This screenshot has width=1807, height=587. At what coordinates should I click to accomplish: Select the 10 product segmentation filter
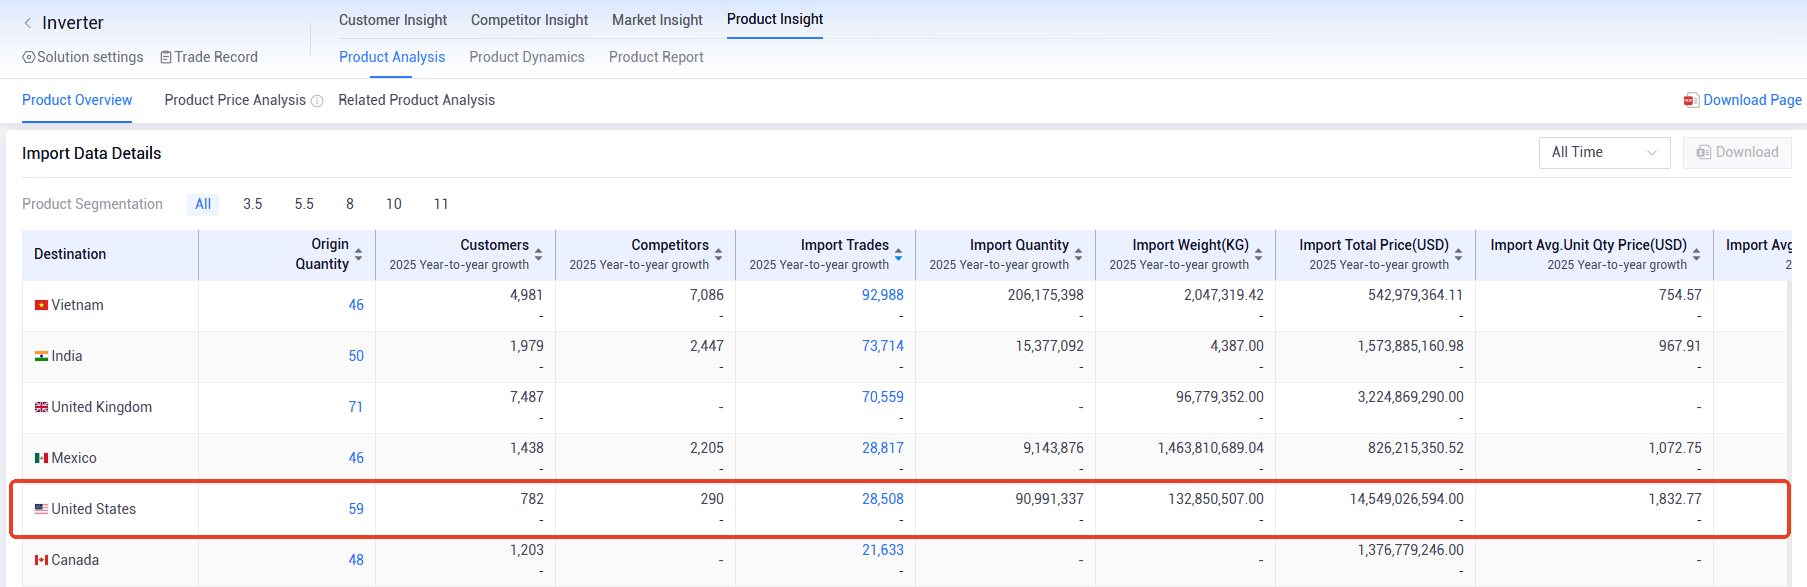coord(394,204)
